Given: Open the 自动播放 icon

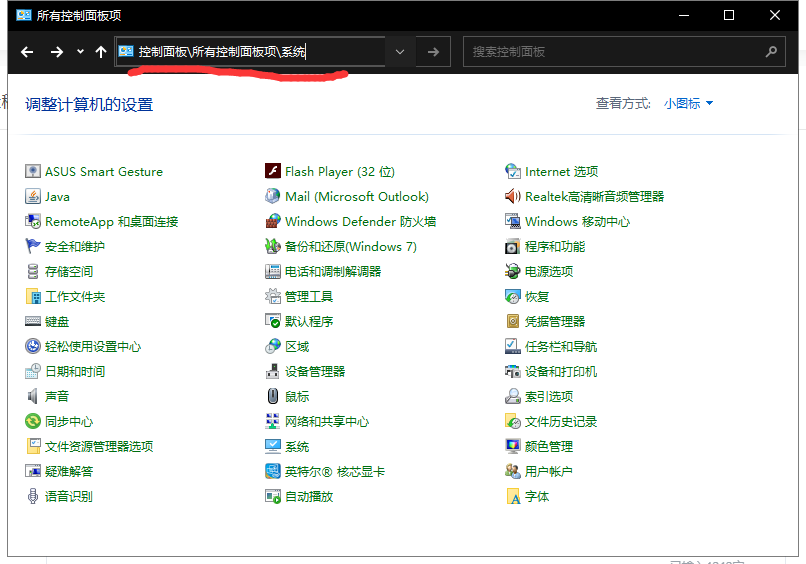Looking at the screenshot, I should (273, 496).
